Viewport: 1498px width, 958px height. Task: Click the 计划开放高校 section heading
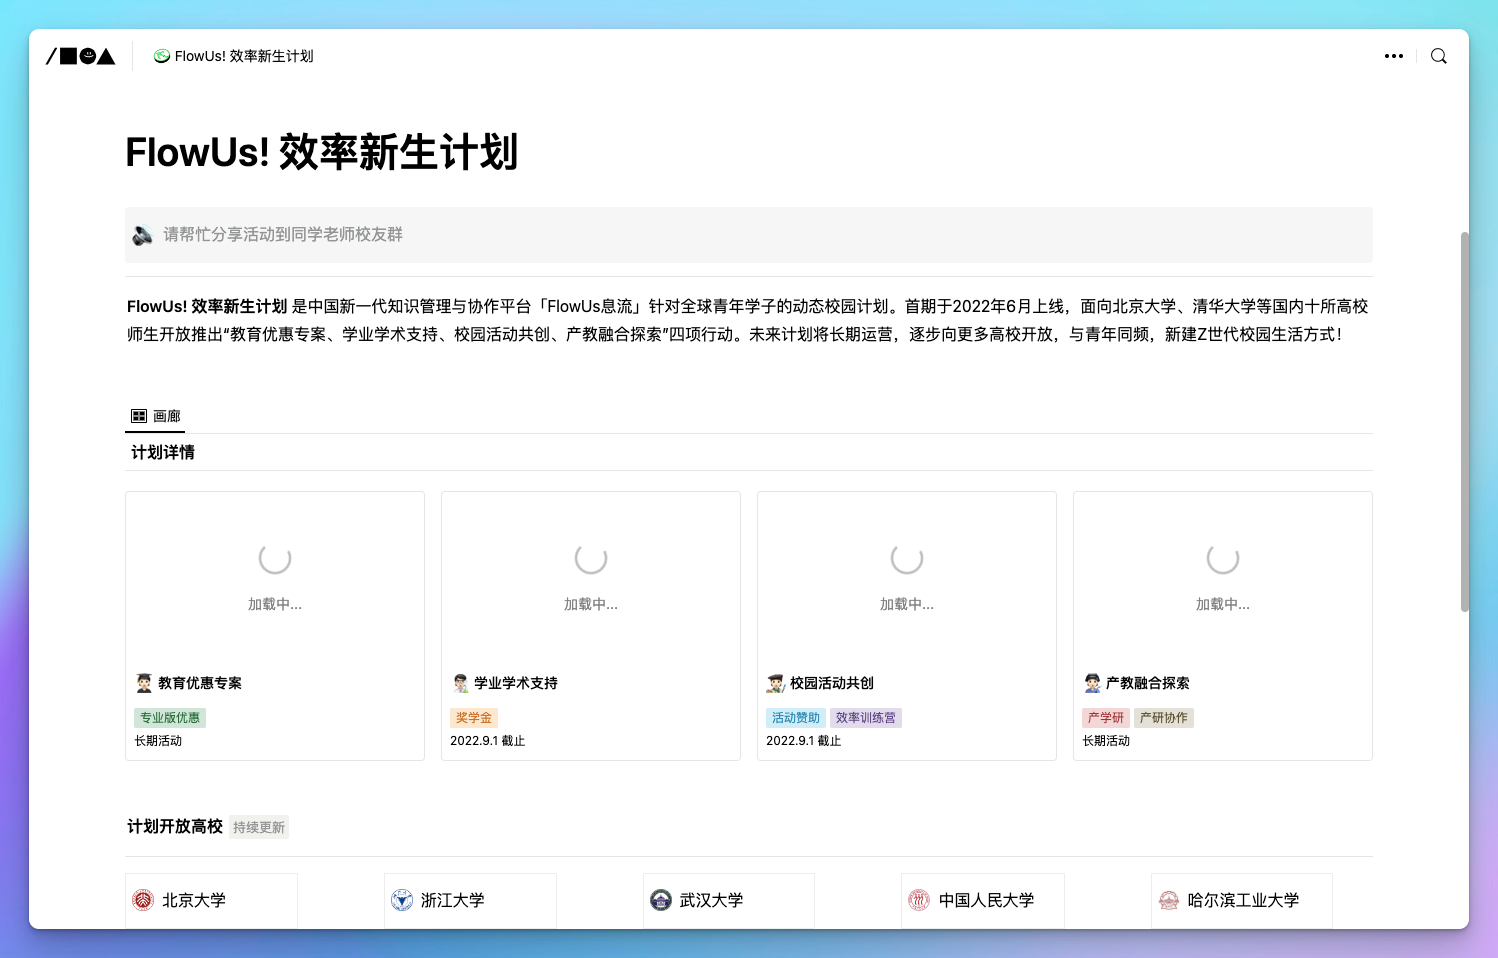tap(175, 826)
